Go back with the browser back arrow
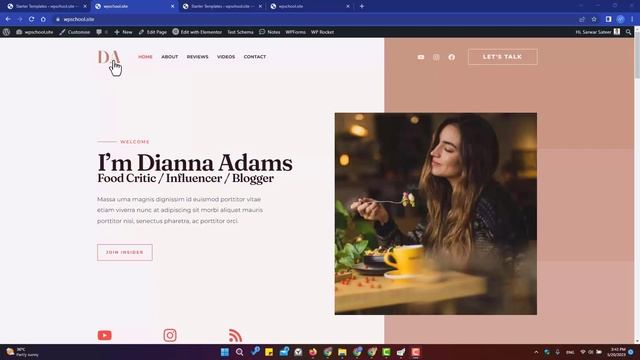640x360 pixels. 8,19
